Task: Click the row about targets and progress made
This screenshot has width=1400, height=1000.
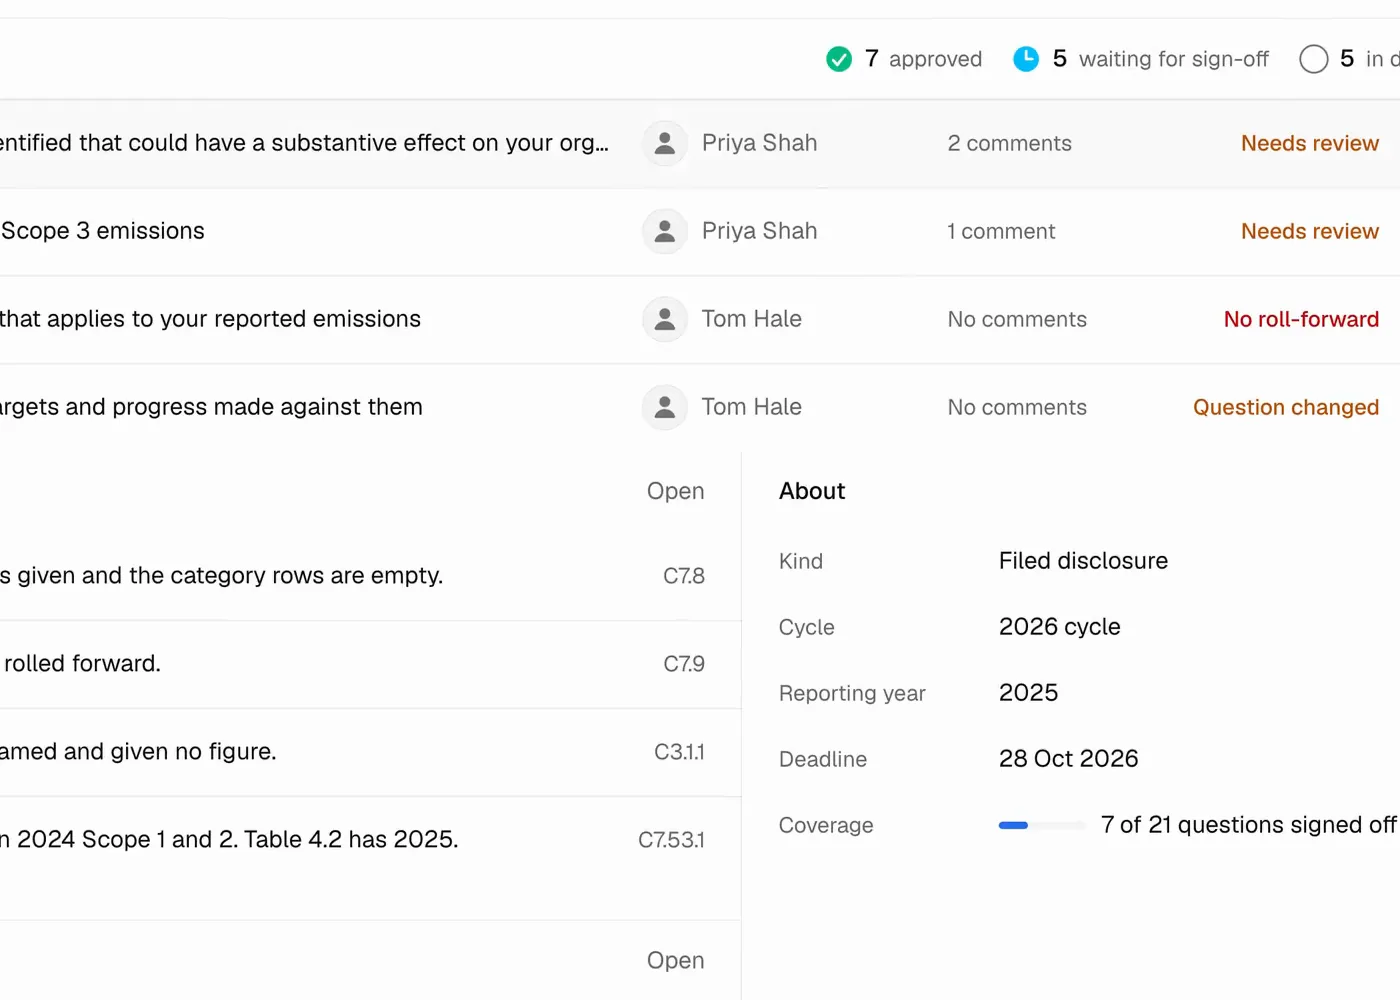Action: tap(700, 408)
